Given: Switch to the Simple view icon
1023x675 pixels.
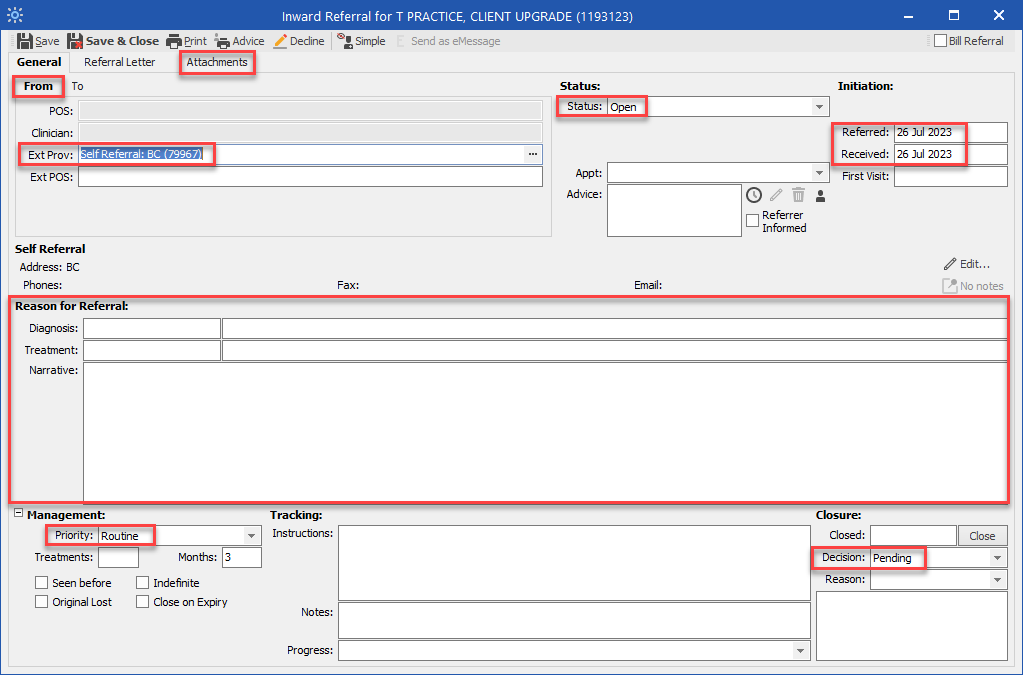Looking at the screenshot, I should 345,41.
